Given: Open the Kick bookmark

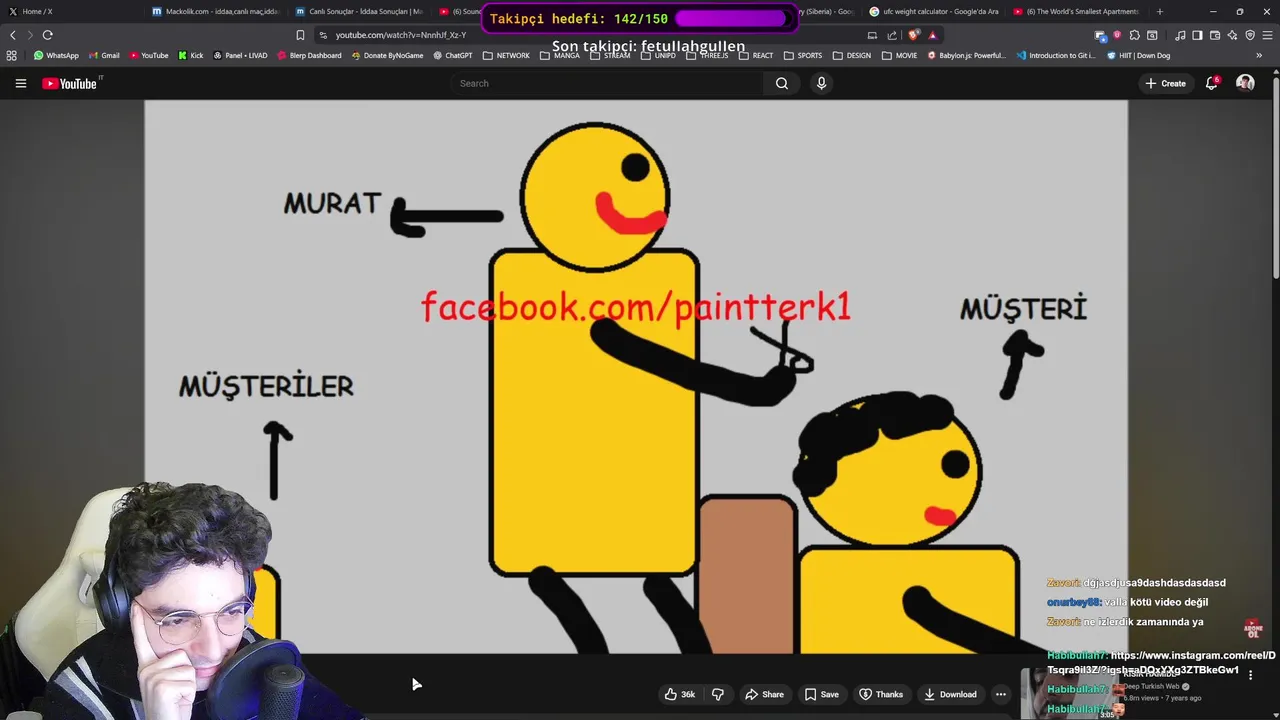Looking at the screenshot, I should pos(190,55).
